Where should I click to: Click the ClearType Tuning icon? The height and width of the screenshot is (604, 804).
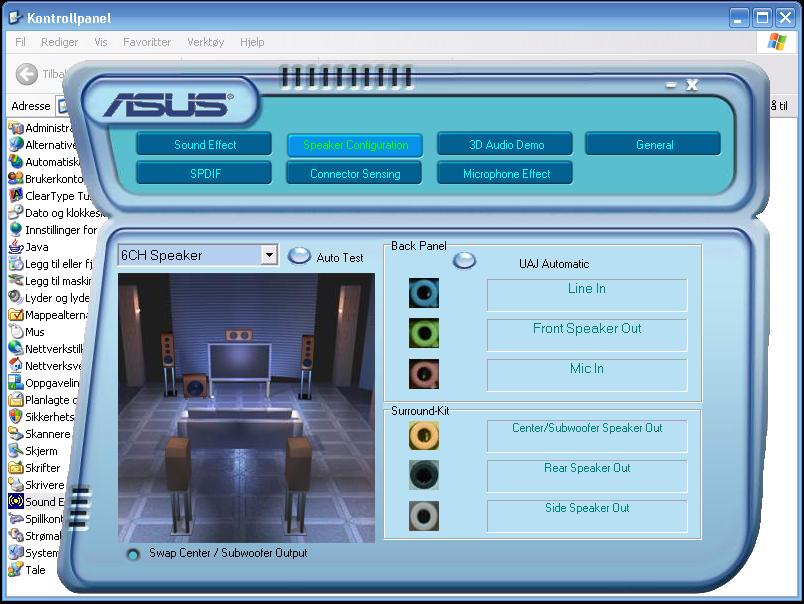coord(16,195)
